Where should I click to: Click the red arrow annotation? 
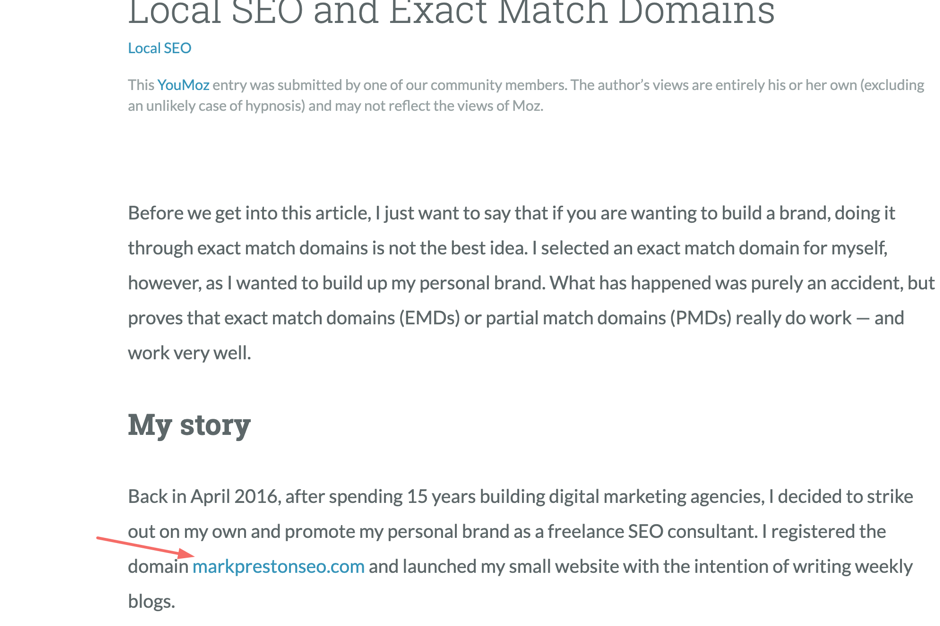[x=146, y=547]
